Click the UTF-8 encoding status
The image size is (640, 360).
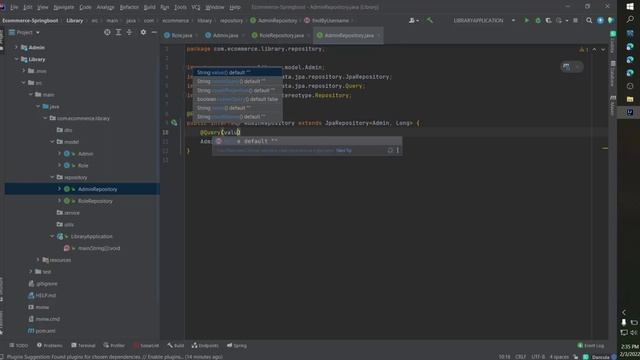click(538, 357)
